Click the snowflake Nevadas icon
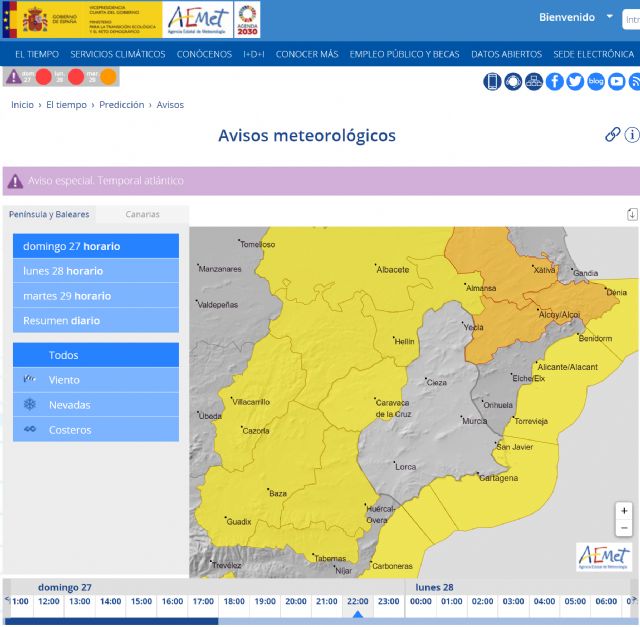Screen dimensions: 640x627 [x=29, y=405]
